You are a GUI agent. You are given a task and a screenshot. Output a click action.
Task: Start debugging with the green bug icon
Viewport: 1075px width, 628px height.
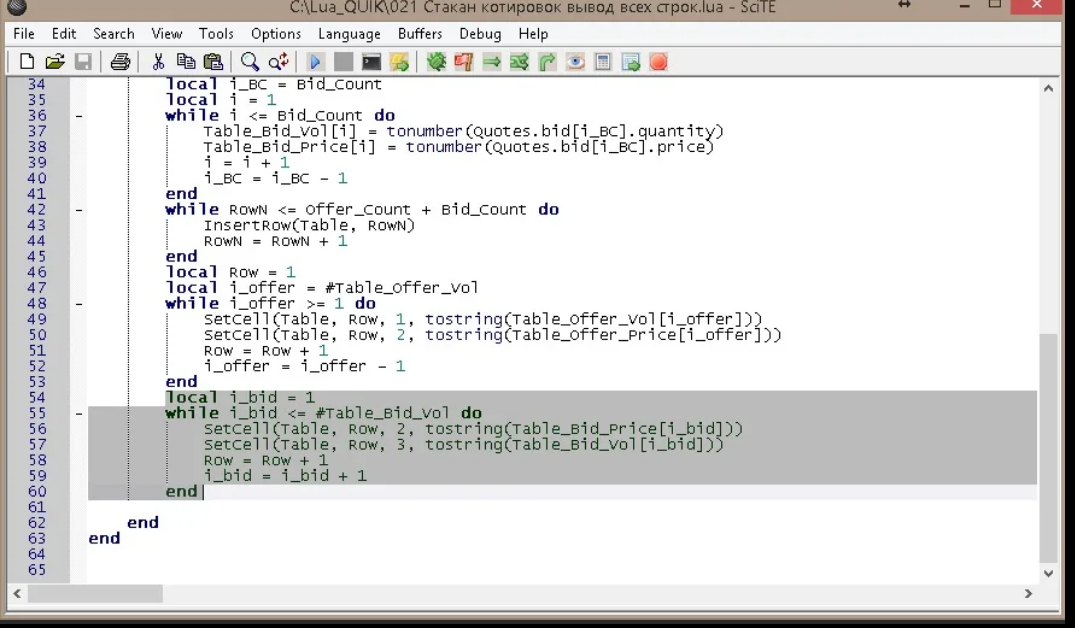tap(436, 62)
